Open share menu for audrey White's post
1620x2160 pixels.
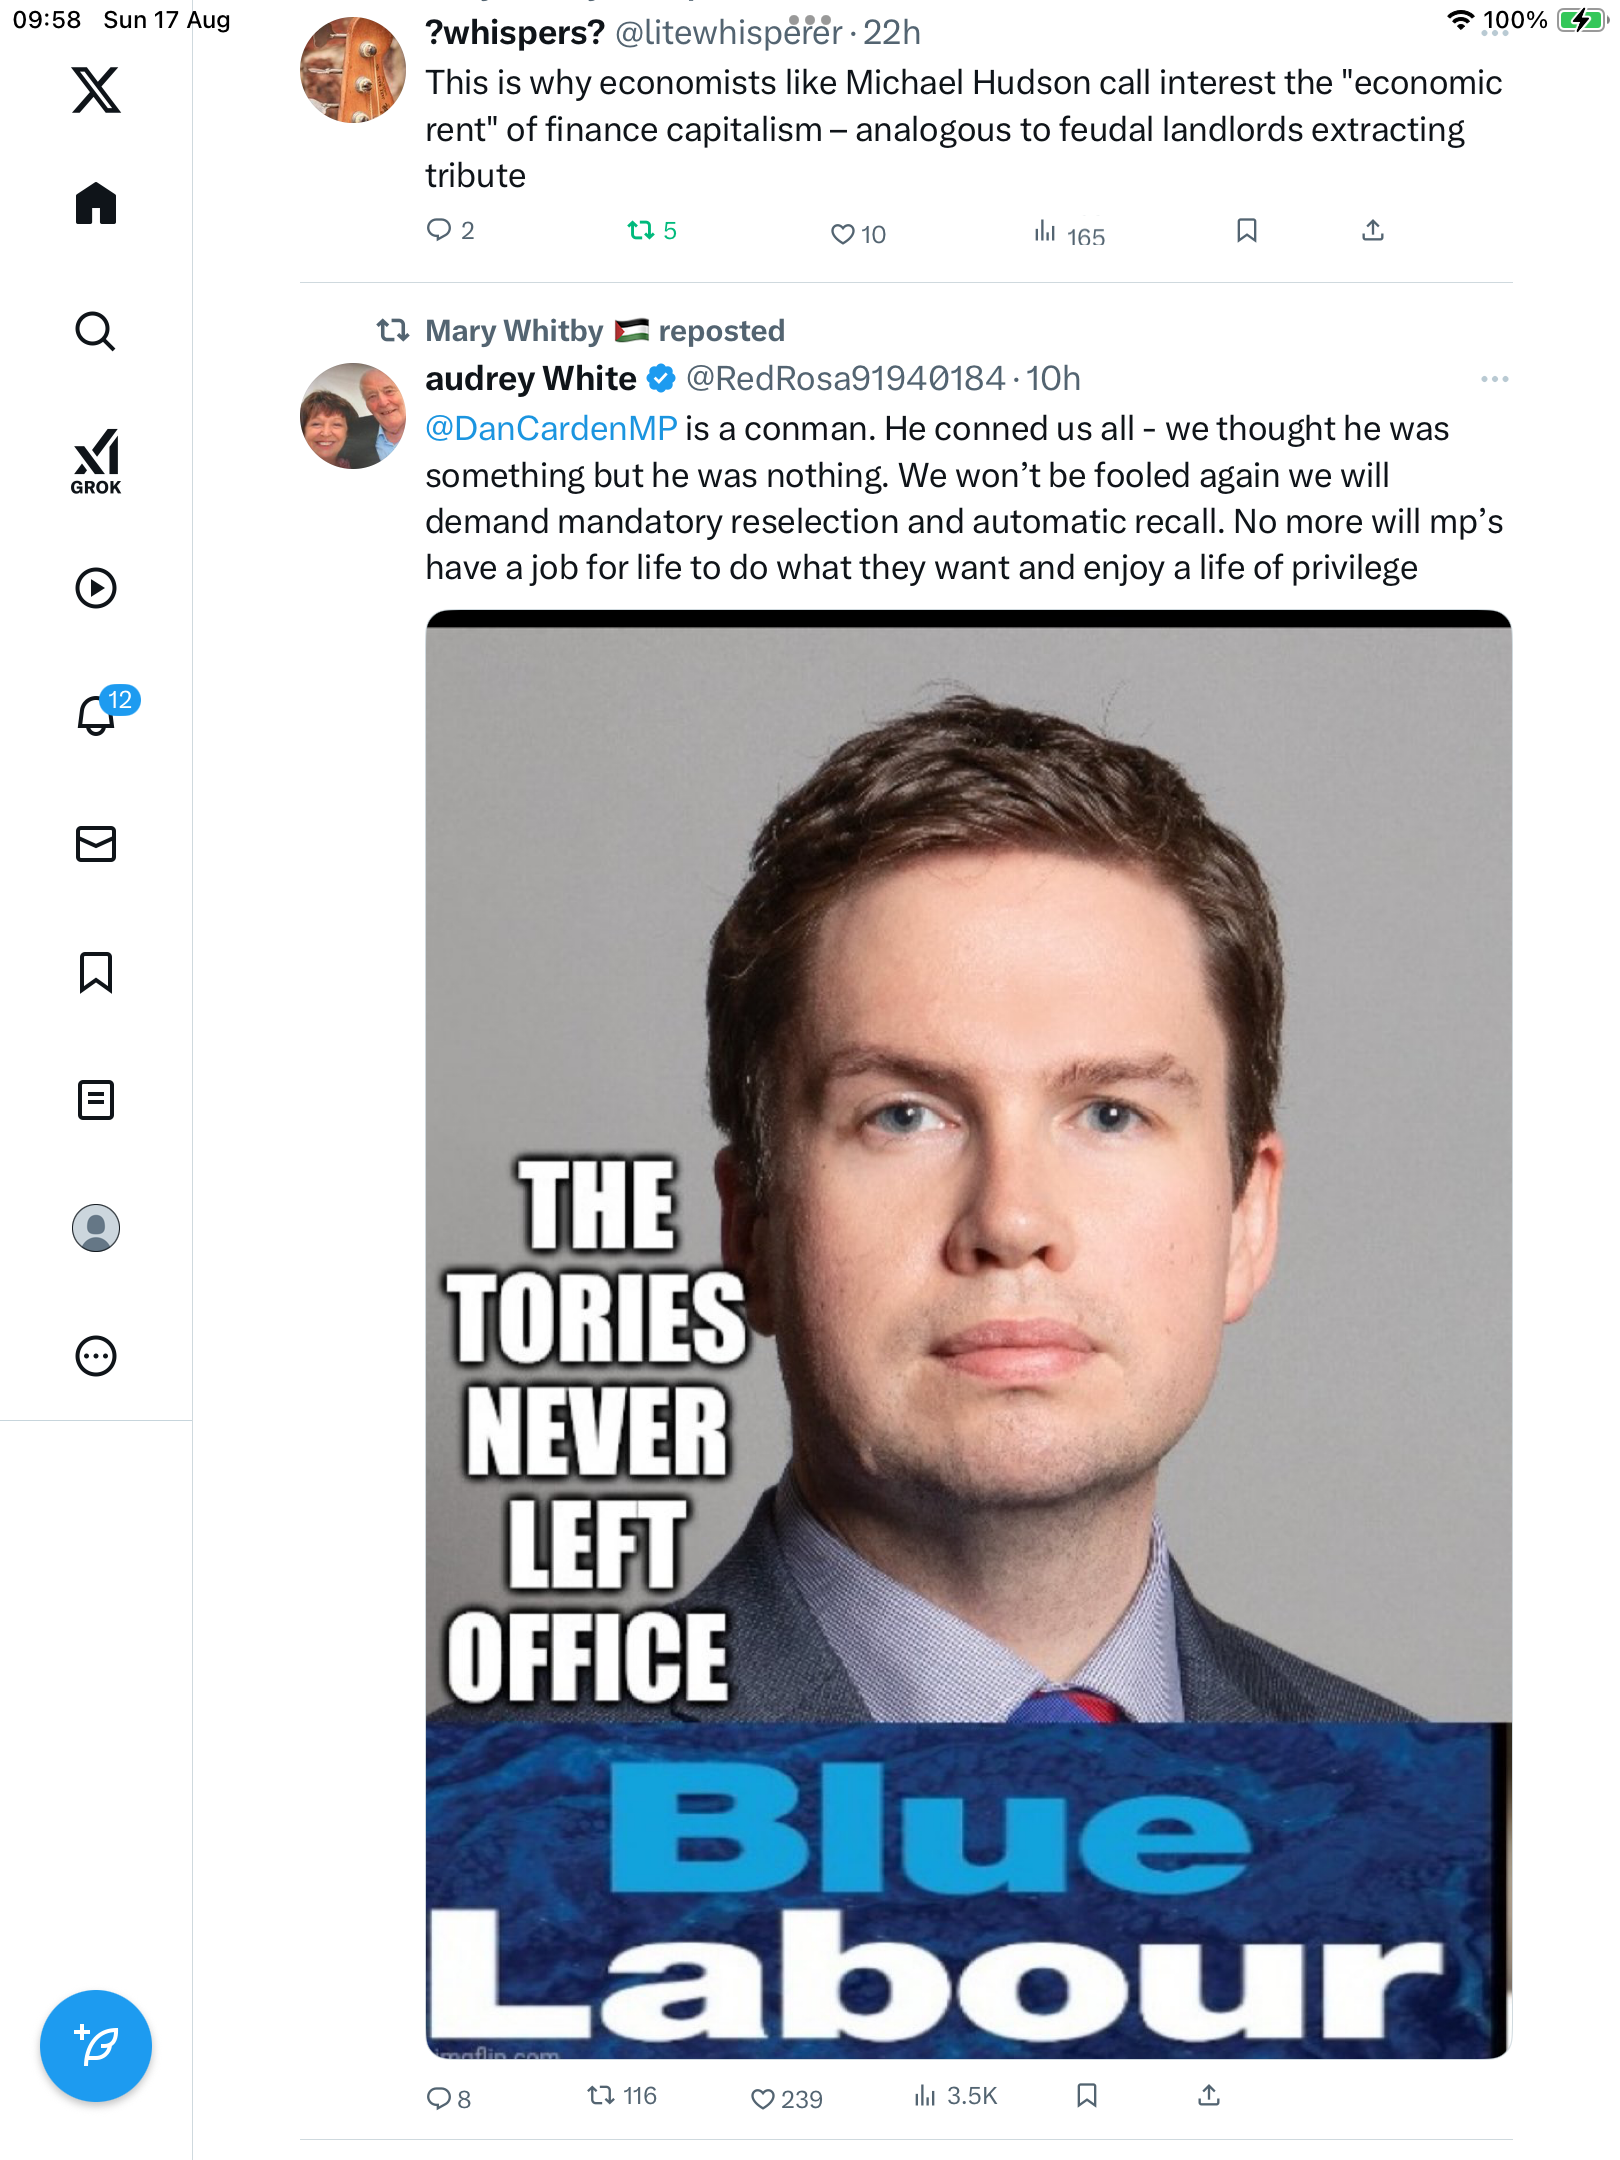pyautogui.click(x=1209, y=2095)
